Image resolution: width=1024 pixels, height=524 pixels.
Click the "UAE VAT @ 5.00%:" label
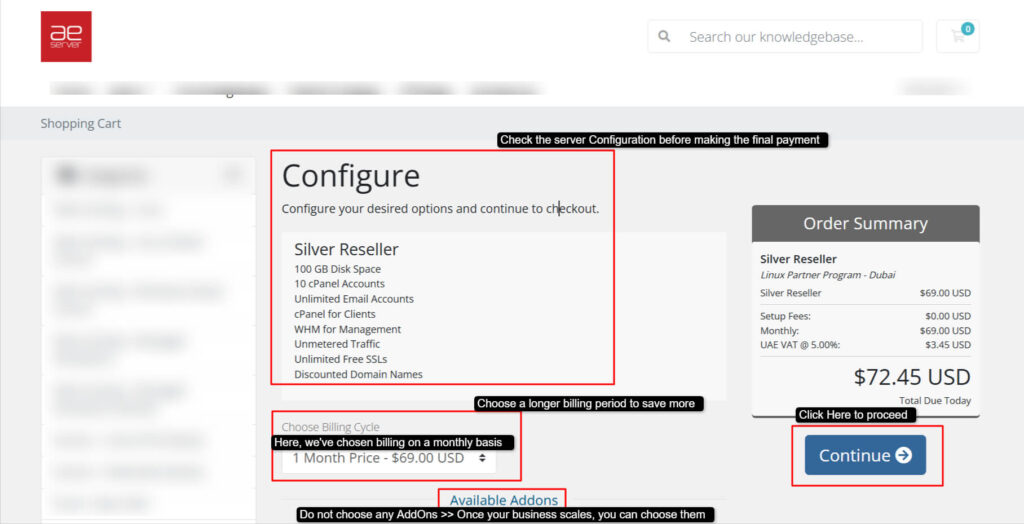pos(800,344)
